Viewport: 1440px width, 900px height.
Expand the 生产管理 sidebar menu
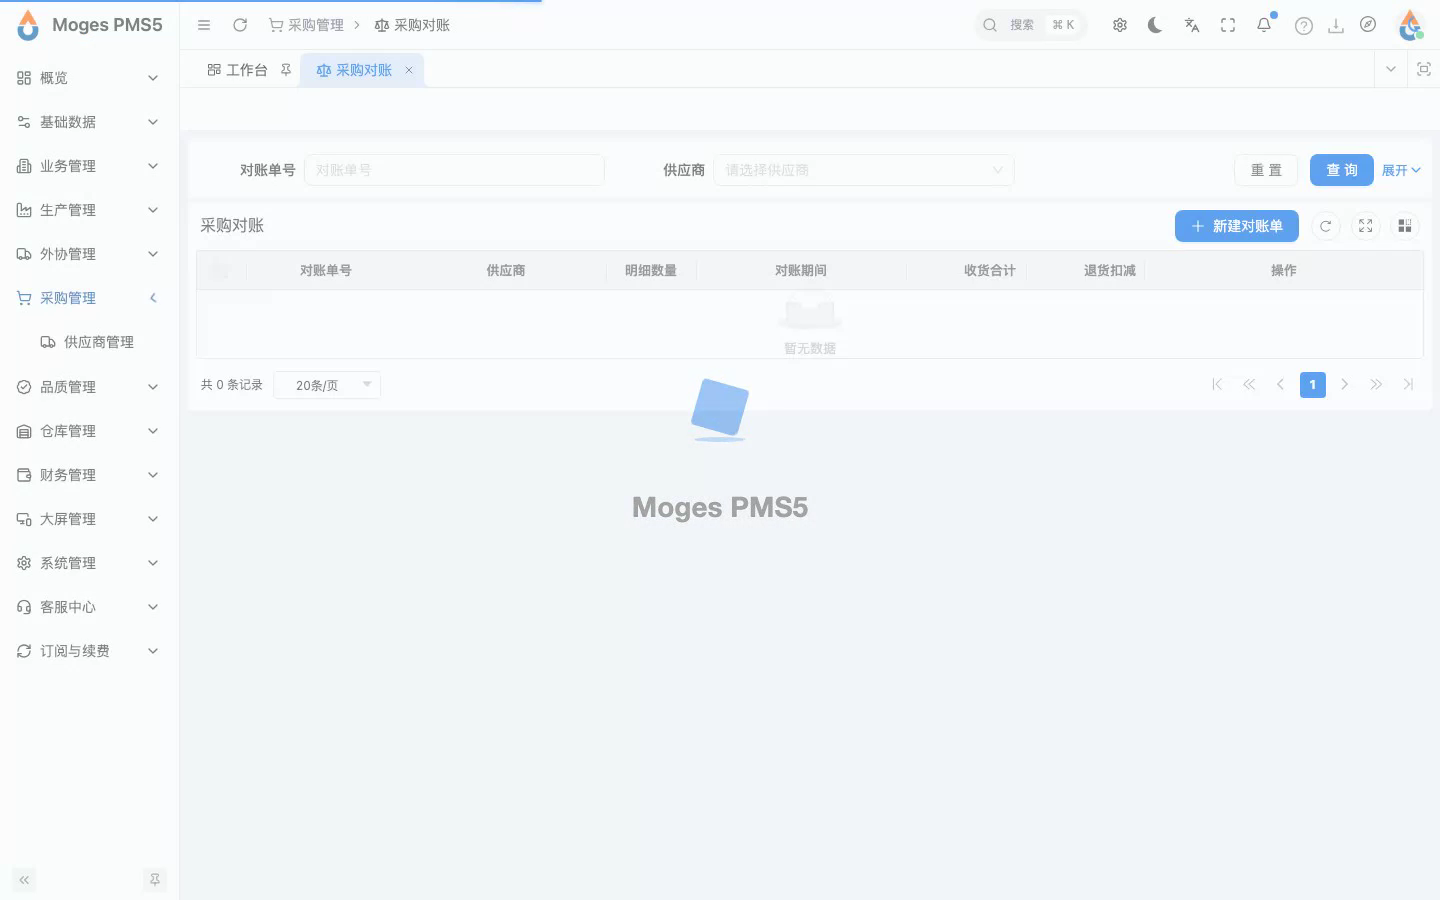[90, 210]
